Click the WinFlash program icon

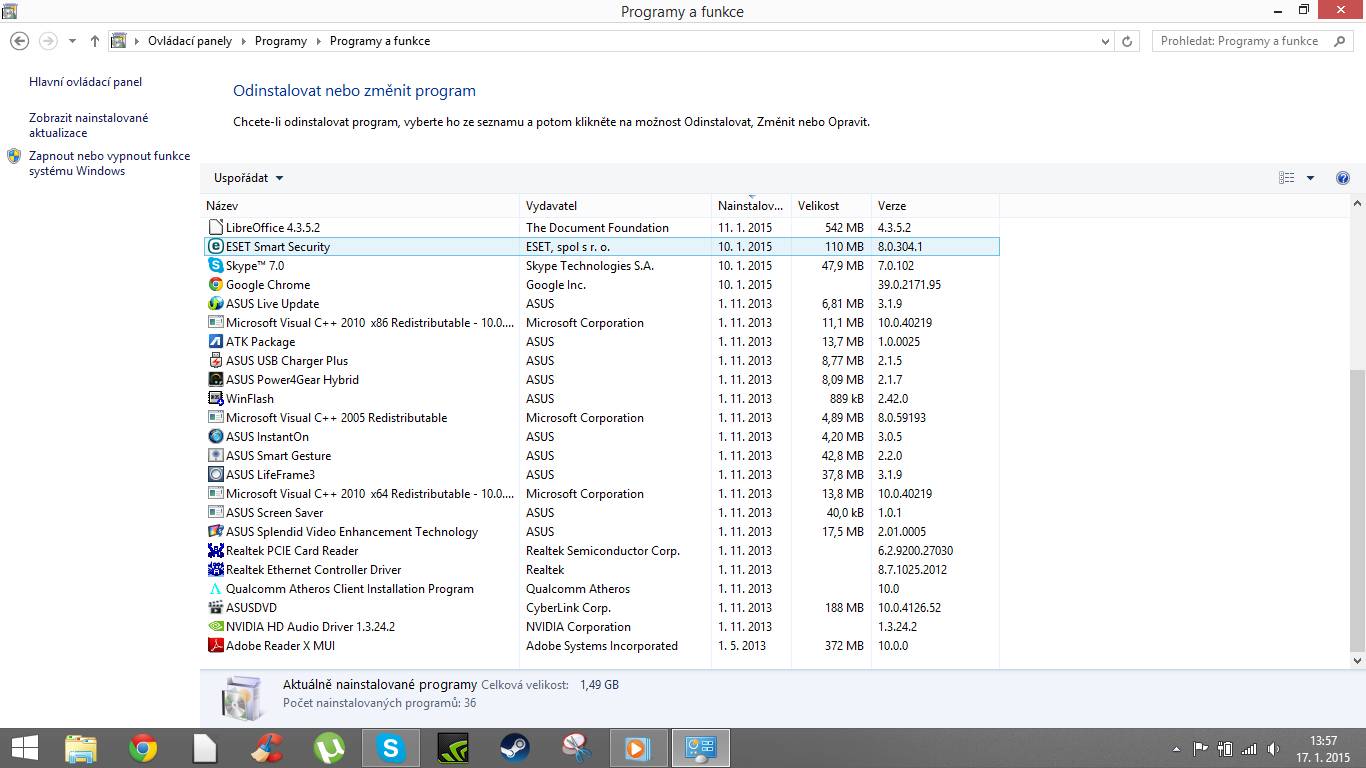point(216,399)
